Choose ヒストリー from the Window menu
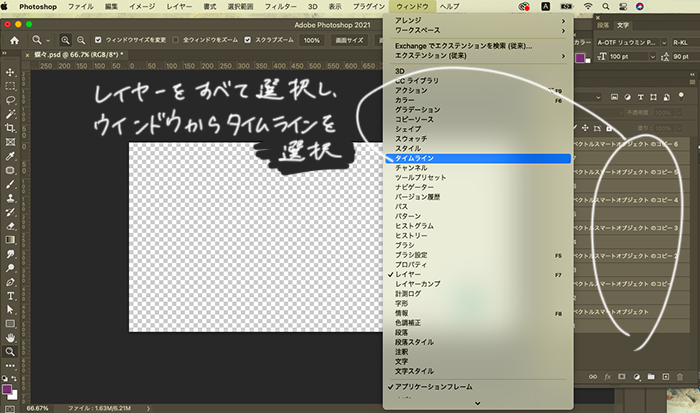This screenshot has height=413, width=700. 478,236
